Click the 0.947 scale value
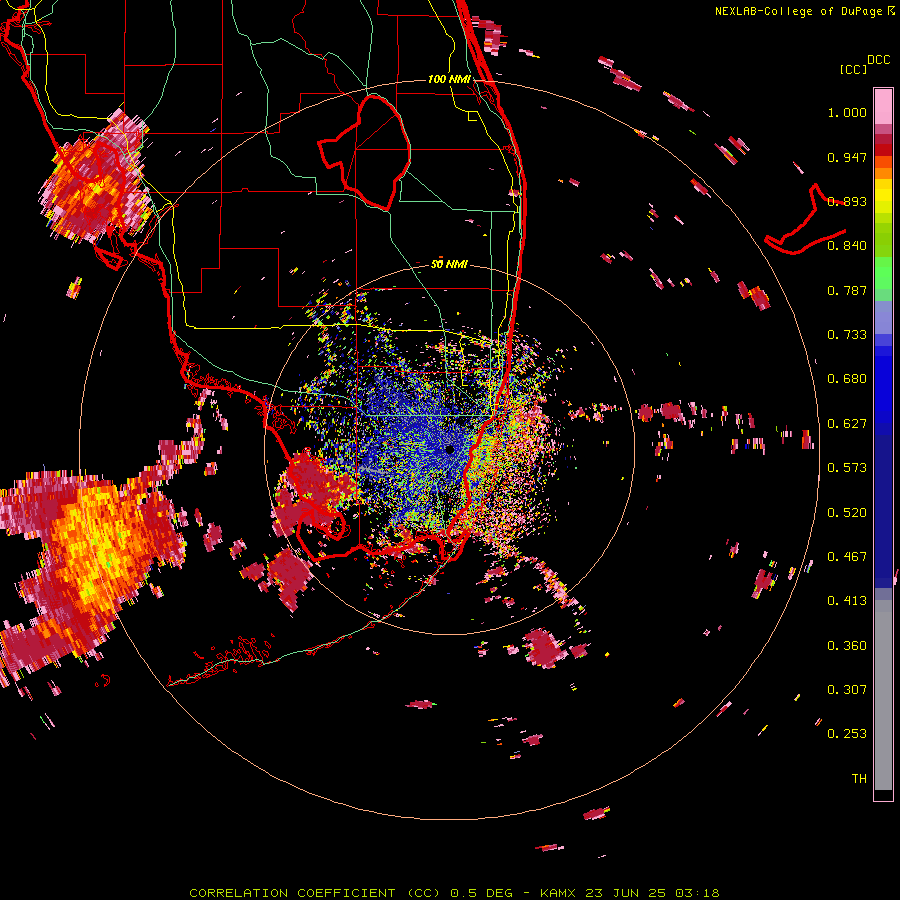900x900 pixels. pyautogui.click(x=847, y=157)
